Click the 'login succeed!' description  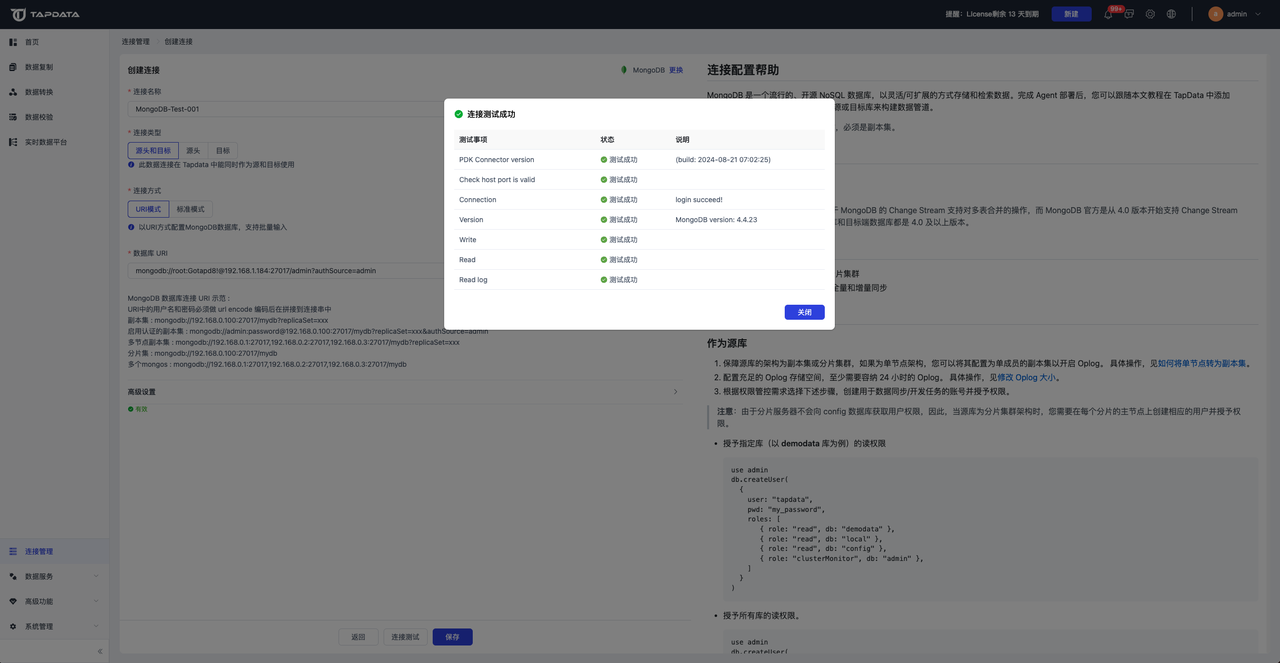[x=699, y=200]
